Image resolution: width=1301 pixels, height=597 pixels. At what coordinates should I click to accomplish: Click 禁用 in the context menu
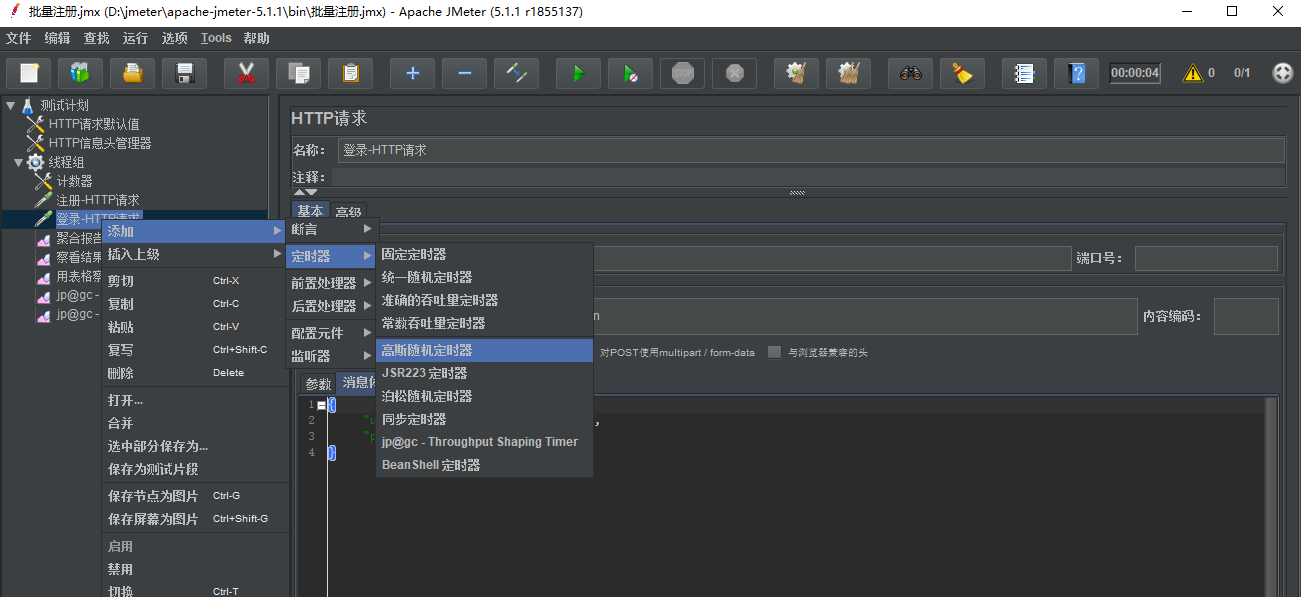[x=194, y=569]
